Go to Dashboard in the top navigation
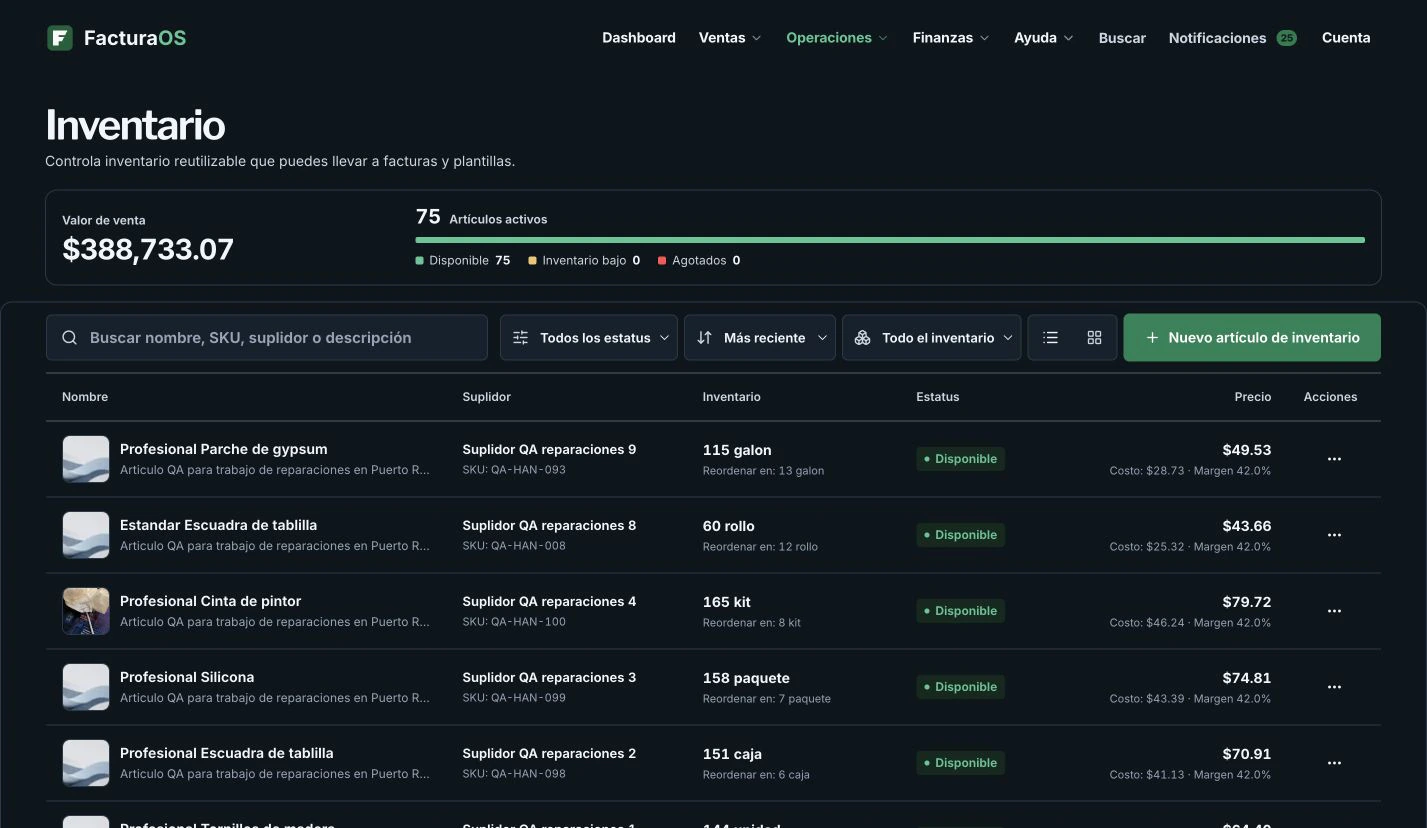Viewport: 1427px width, 828px height. coord(639,38)
